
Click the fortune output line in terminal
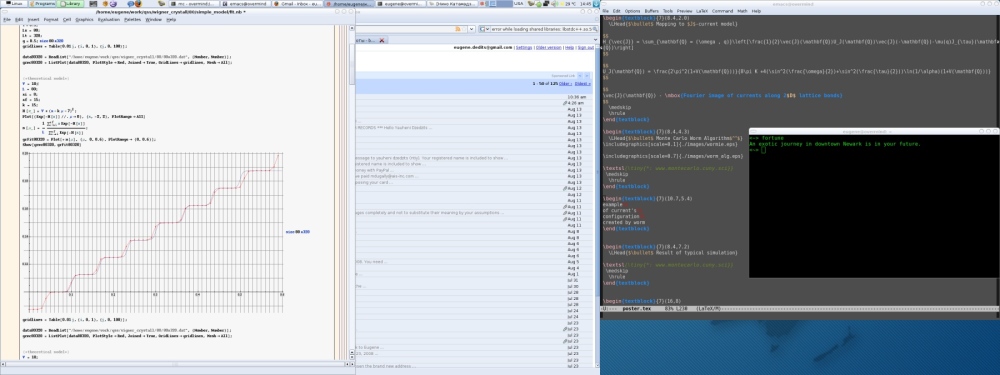[835, 144]
